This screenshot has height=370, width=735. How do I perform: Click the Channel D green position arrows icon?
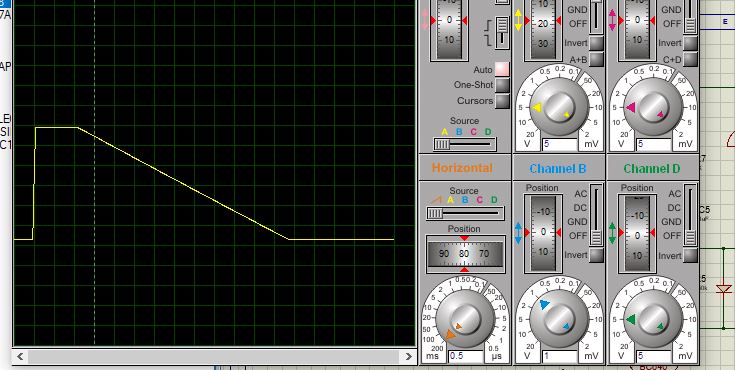(x=612, y=233)
